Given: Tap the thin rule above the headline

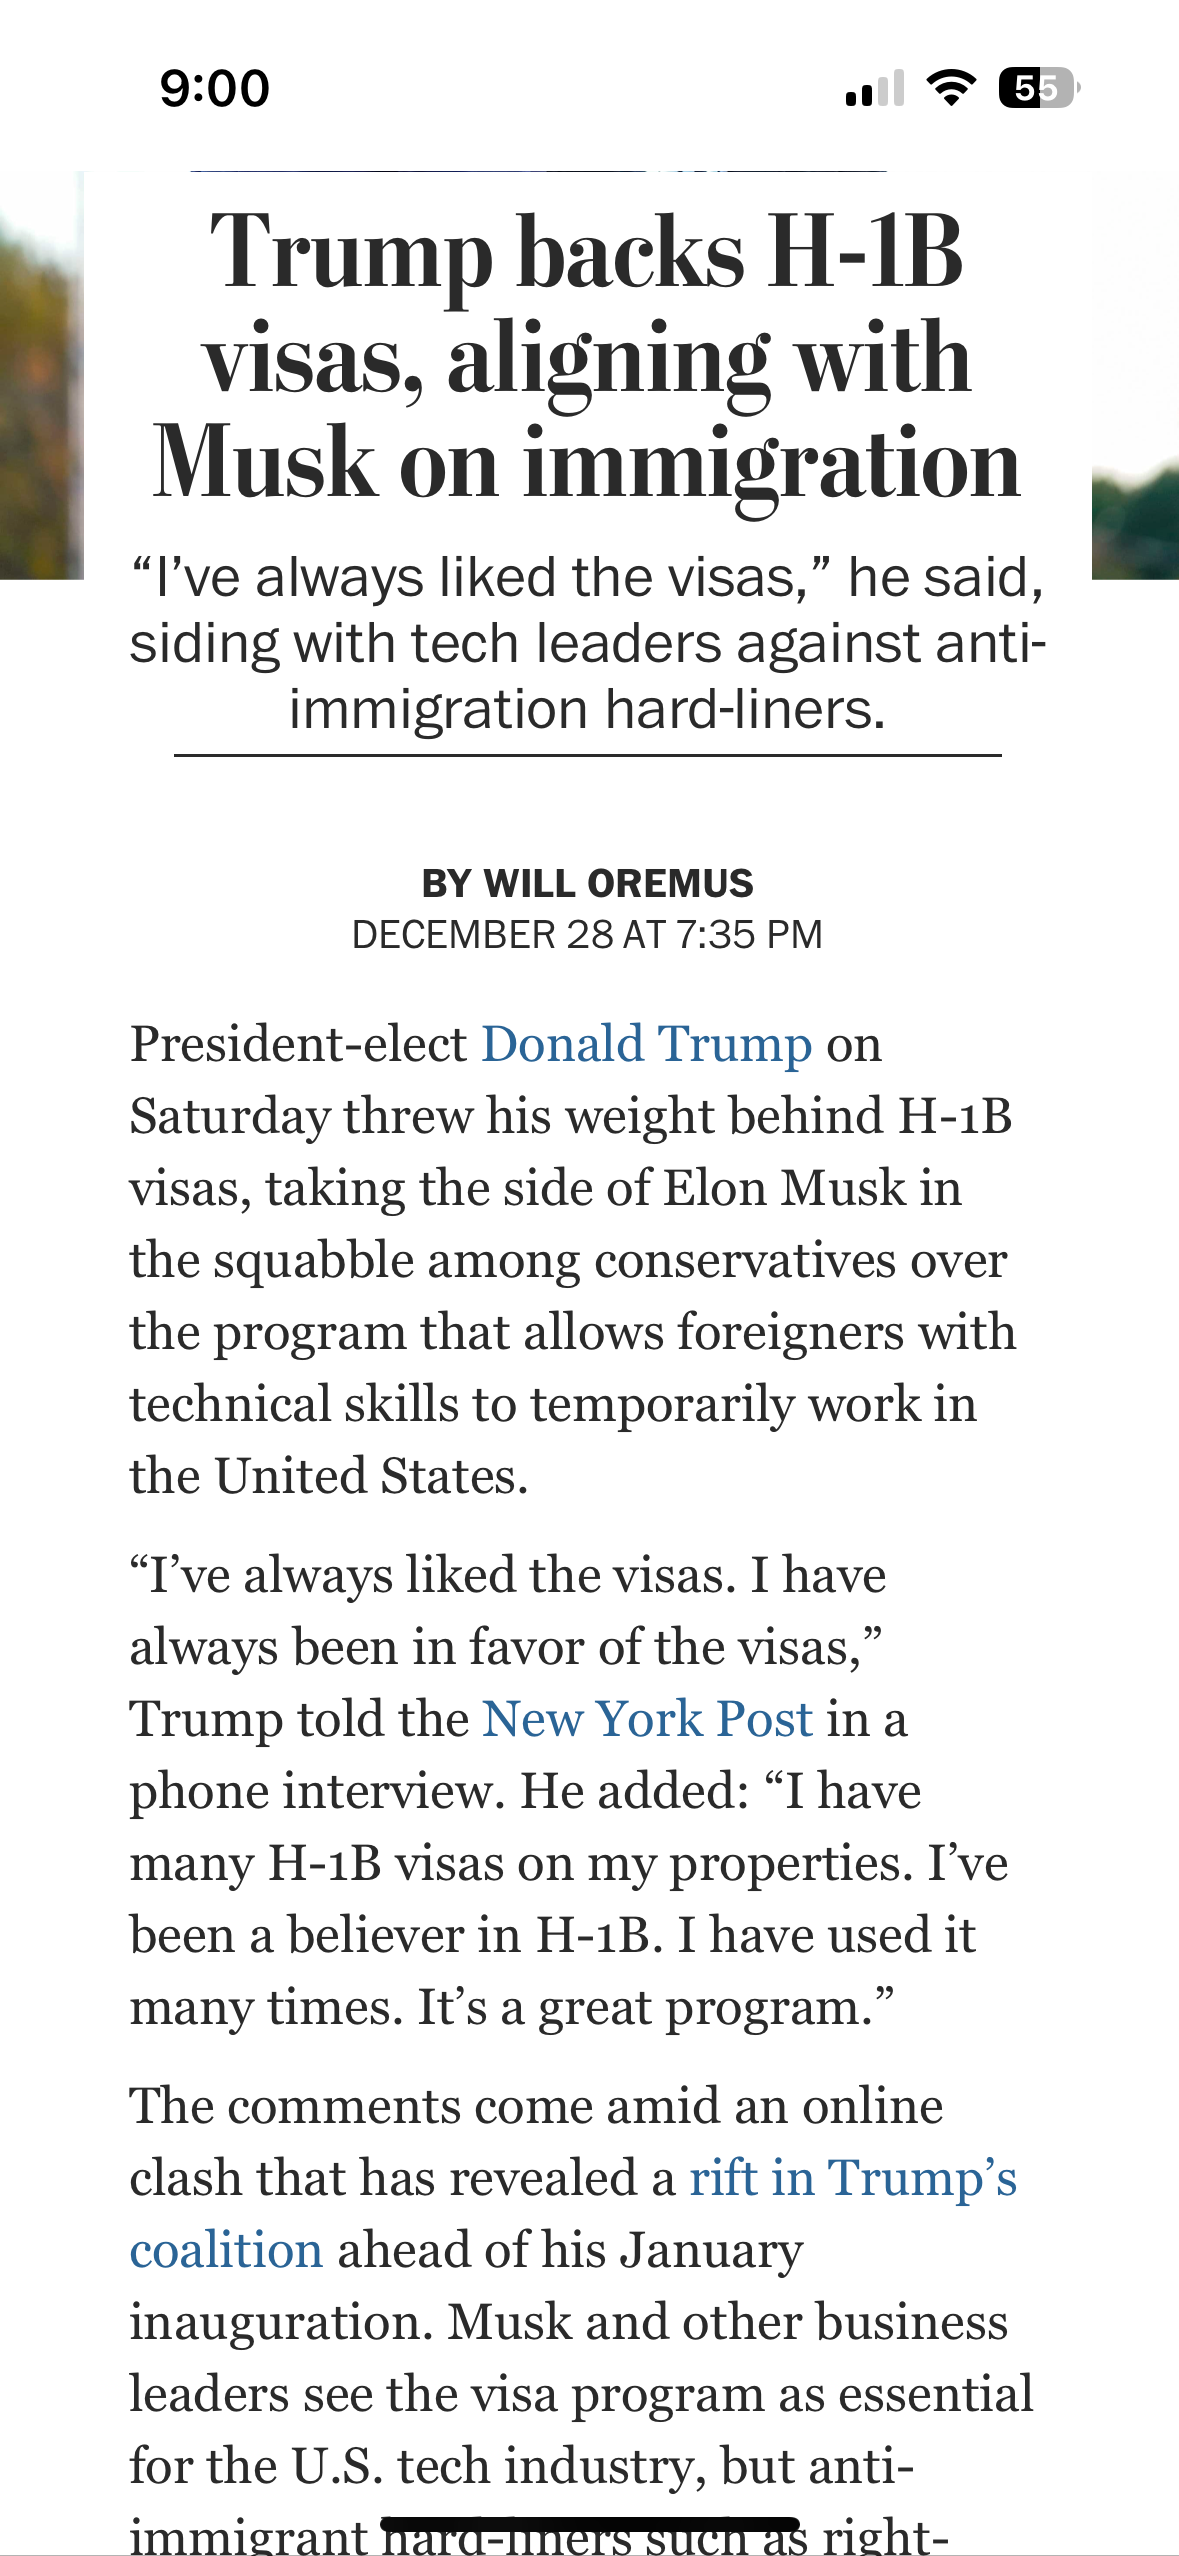Looking at the screenshot, I should tap(538, 171).
